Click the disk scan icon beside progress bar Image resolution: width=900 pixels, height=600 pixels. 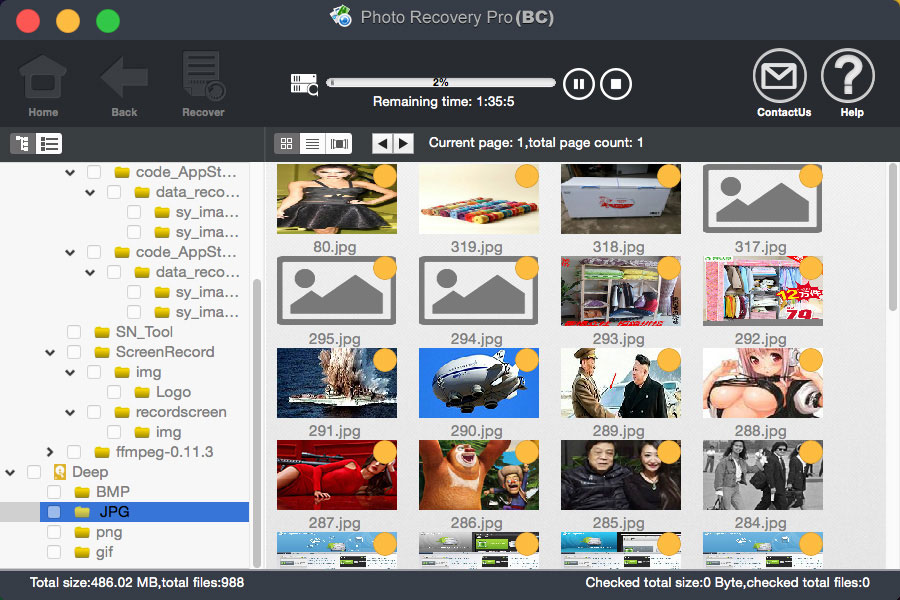[304, 84]
